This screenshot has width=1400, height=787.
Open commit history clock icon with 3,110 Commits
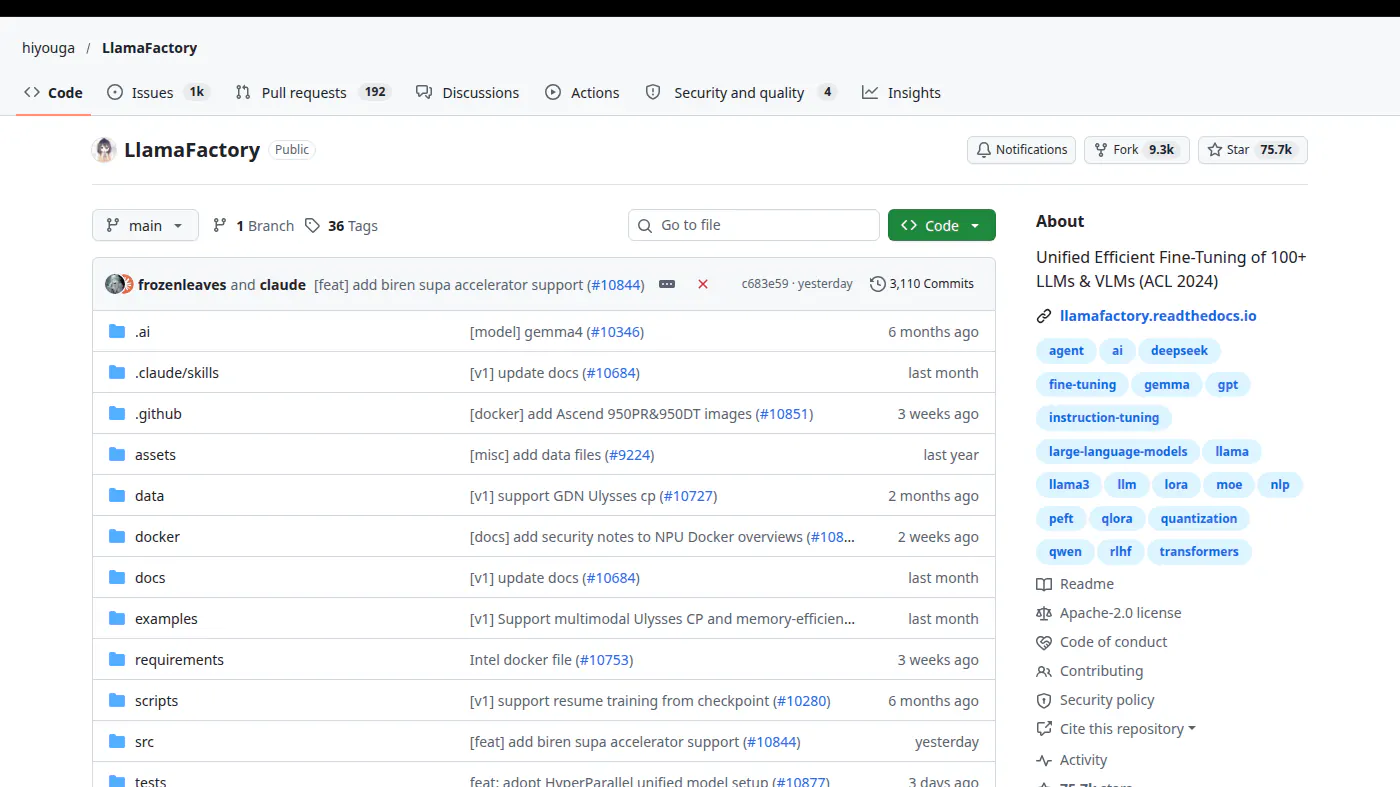point(877,284)
